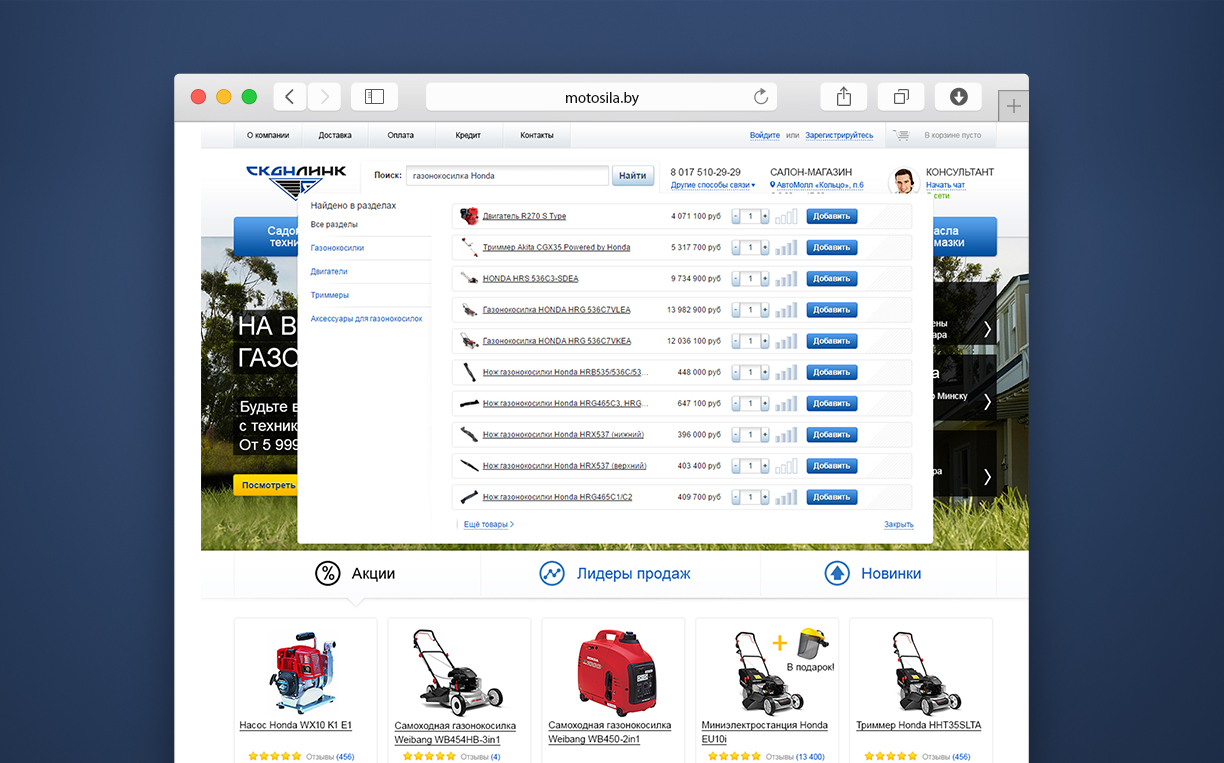Click the percent icon beside Акции
This screenshot has height=763, width=1224.
pyautogui.click(x=328, y=573)
